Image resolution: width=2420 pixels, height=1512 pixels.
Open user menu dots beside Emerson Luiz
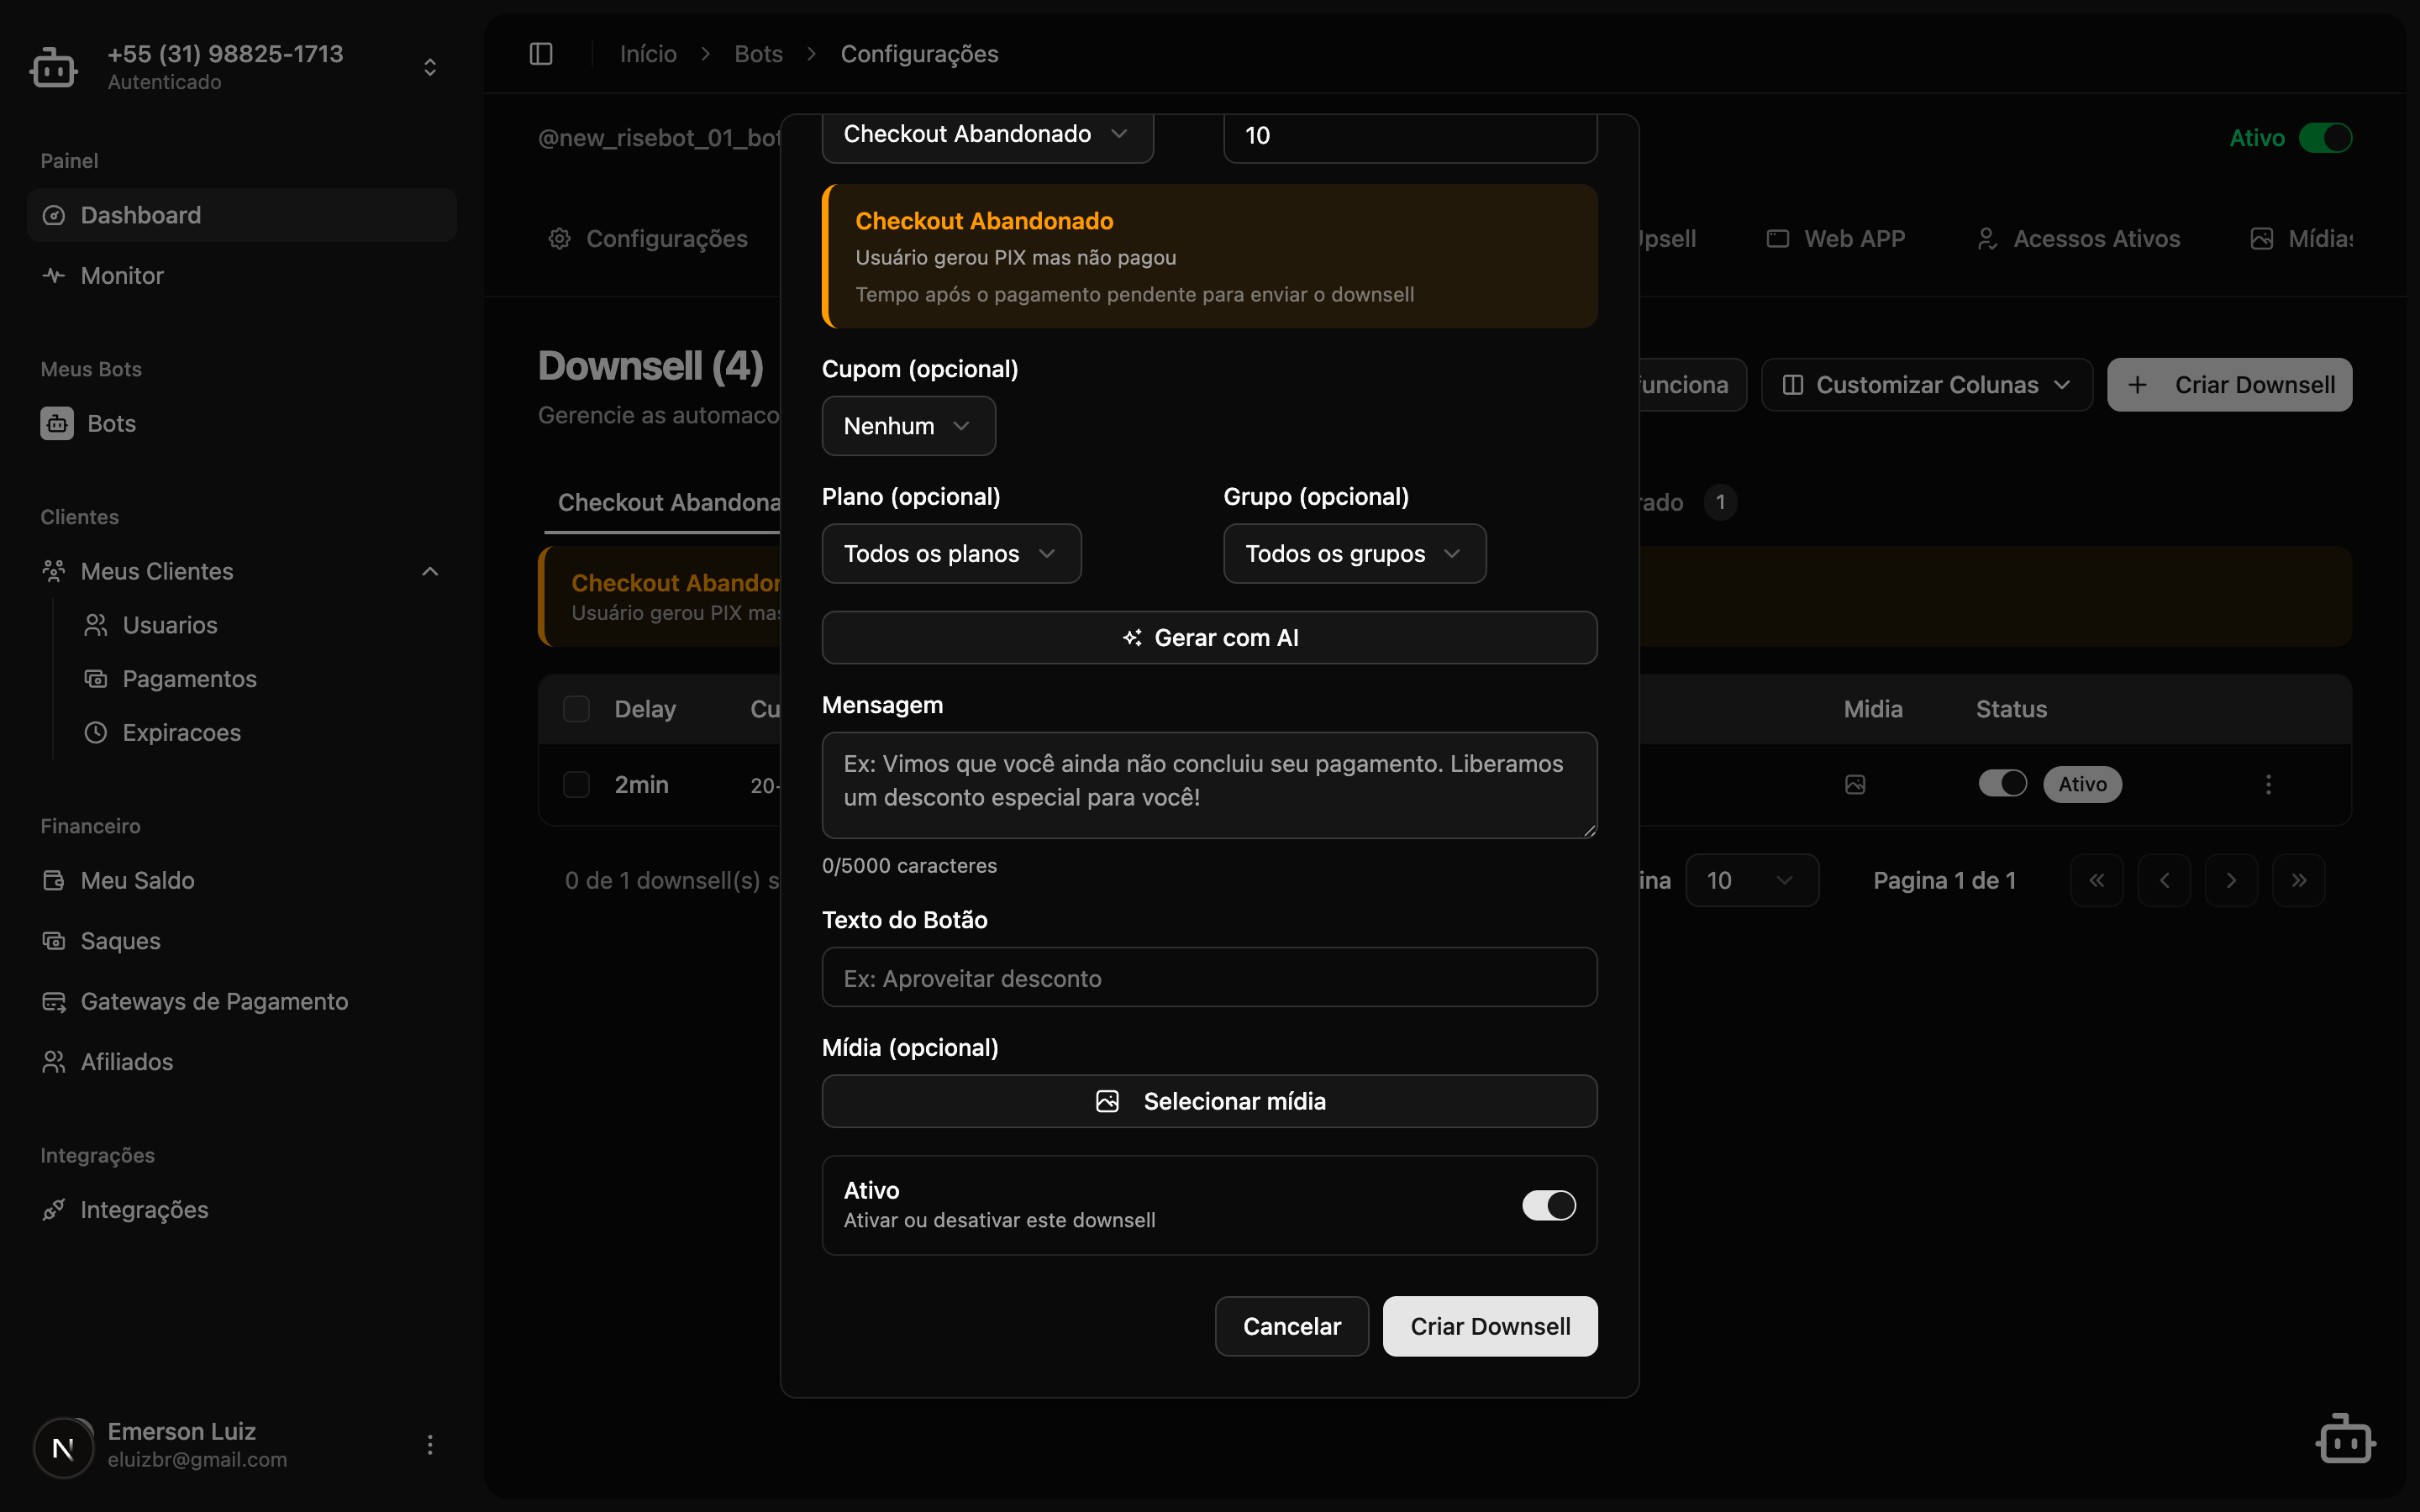click(x=430, y=1445)
